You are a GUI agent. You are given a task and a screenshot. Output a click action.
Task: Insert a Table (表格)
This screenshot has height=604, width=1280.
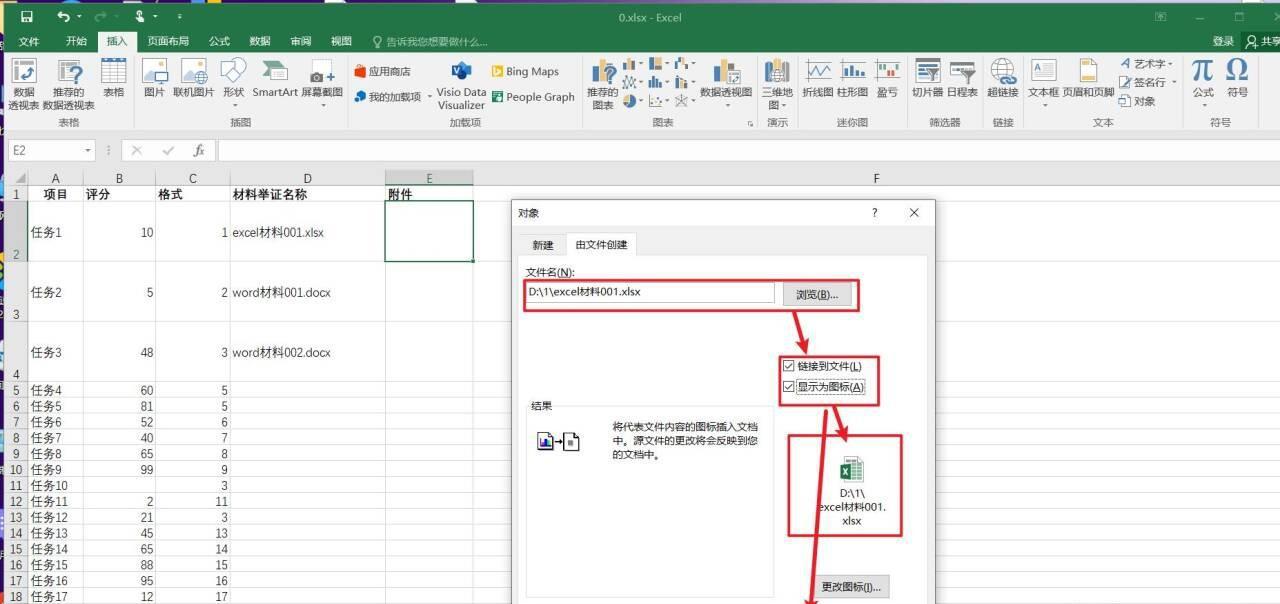(x=114, y=79)
